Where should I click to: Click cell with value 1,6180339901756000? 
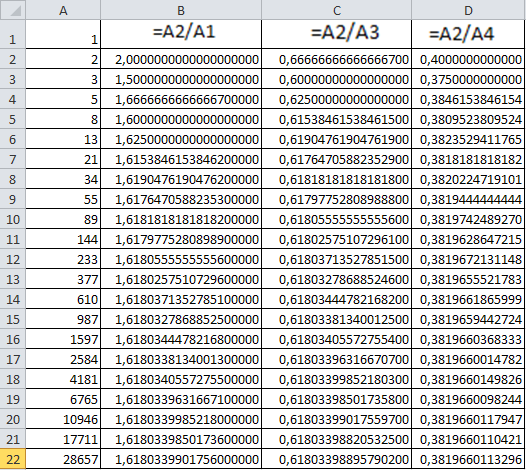click(x=181, y=459)
